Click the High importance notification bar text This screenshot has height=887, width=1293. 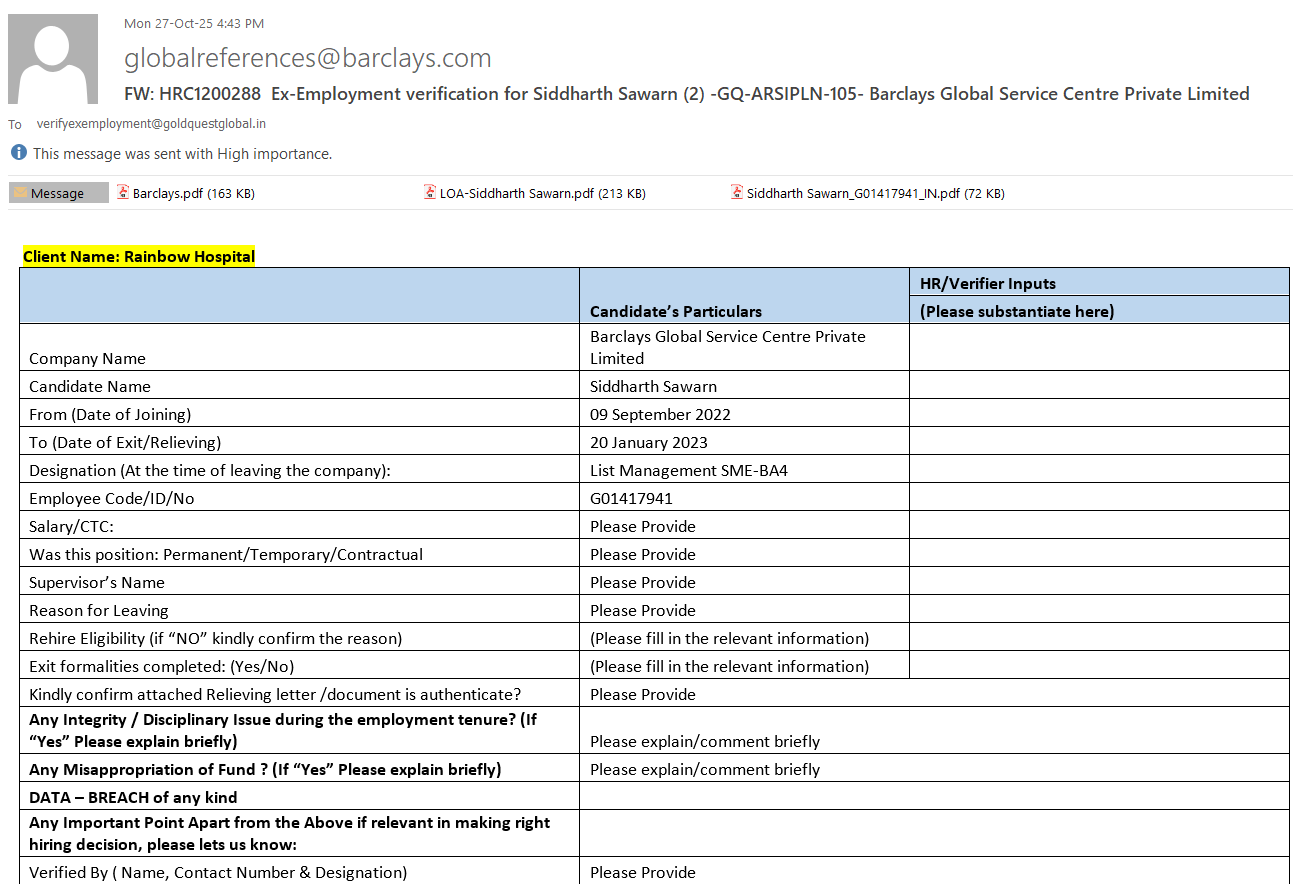182,154
